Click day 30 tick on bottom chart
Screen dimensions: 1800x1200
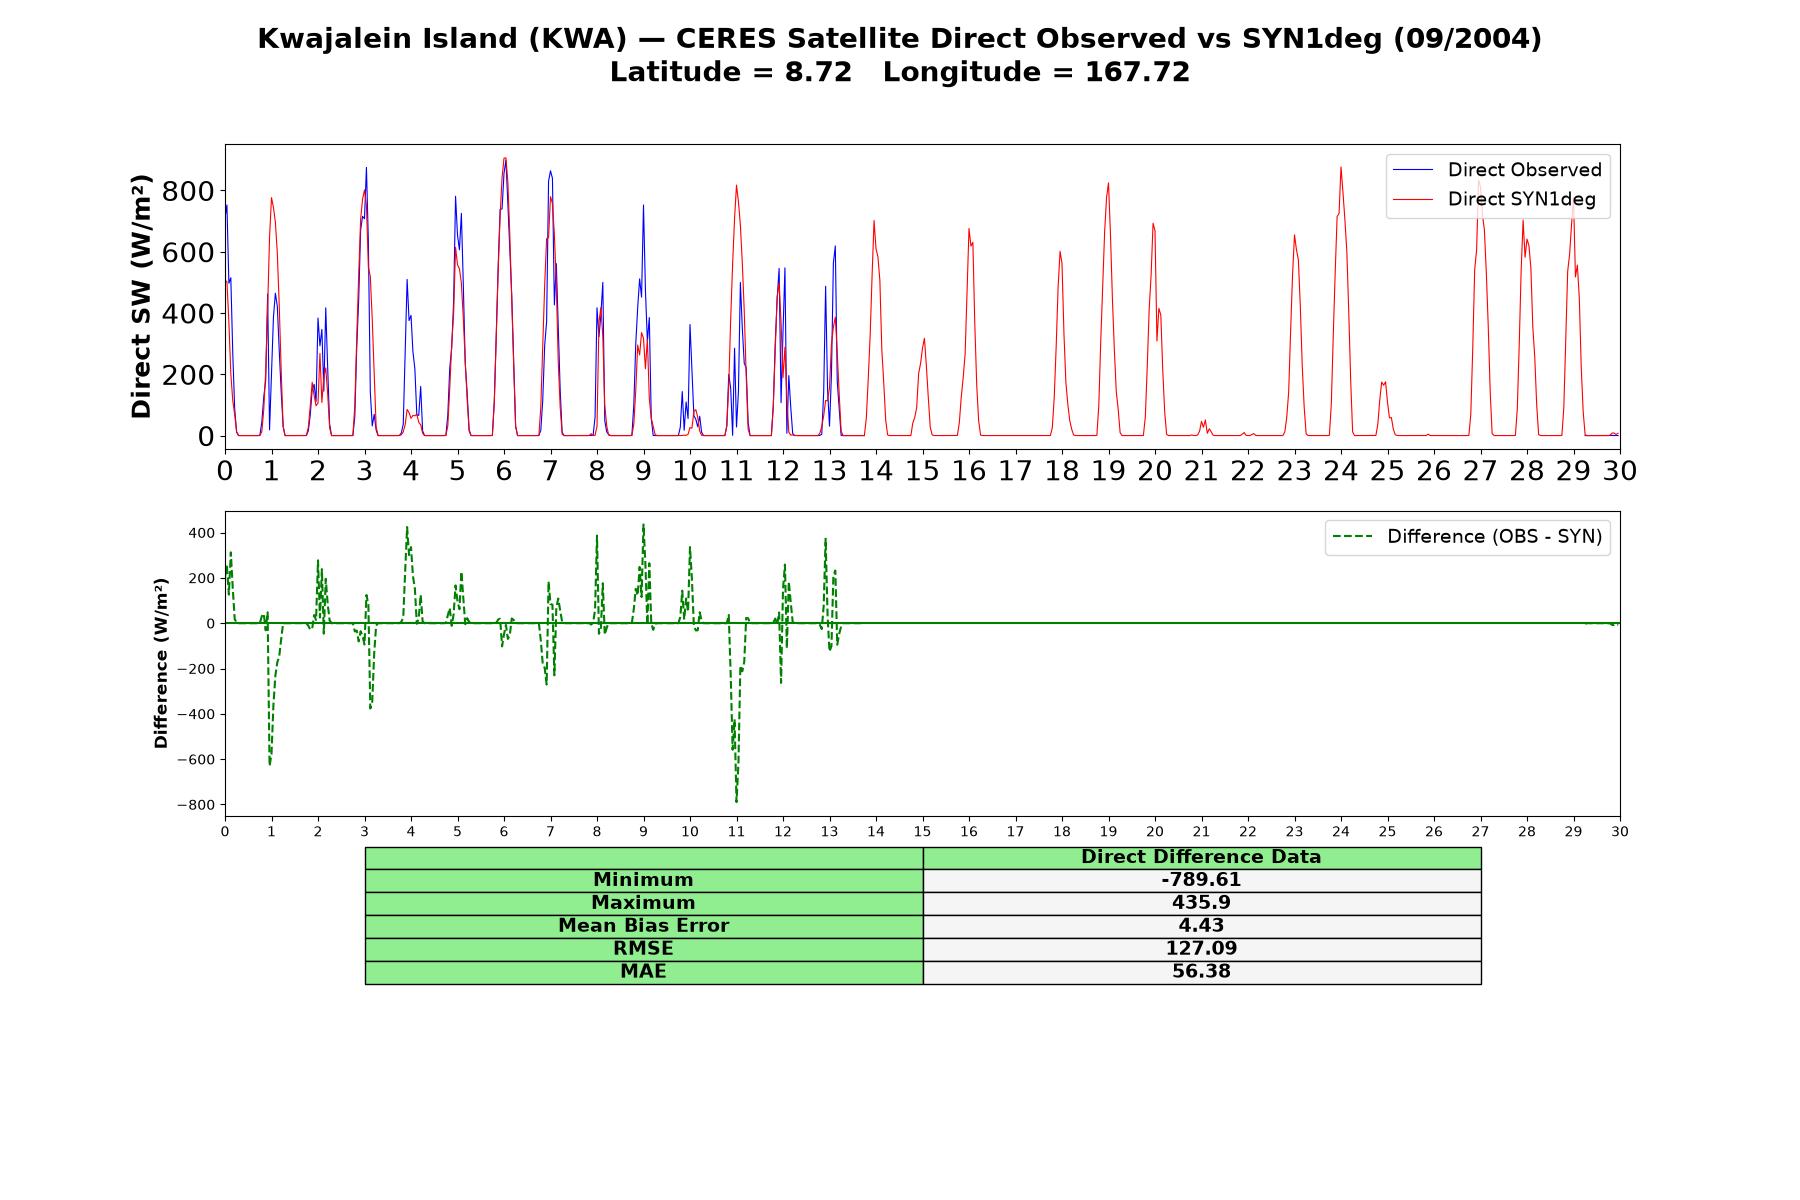(x=1620, y=832)
